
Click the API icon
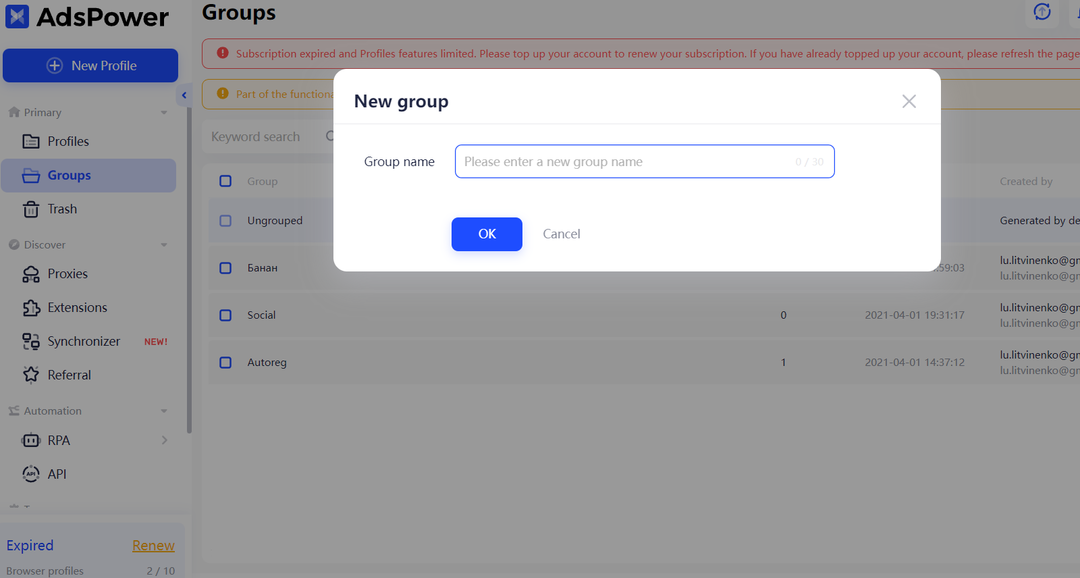[31, 474]
